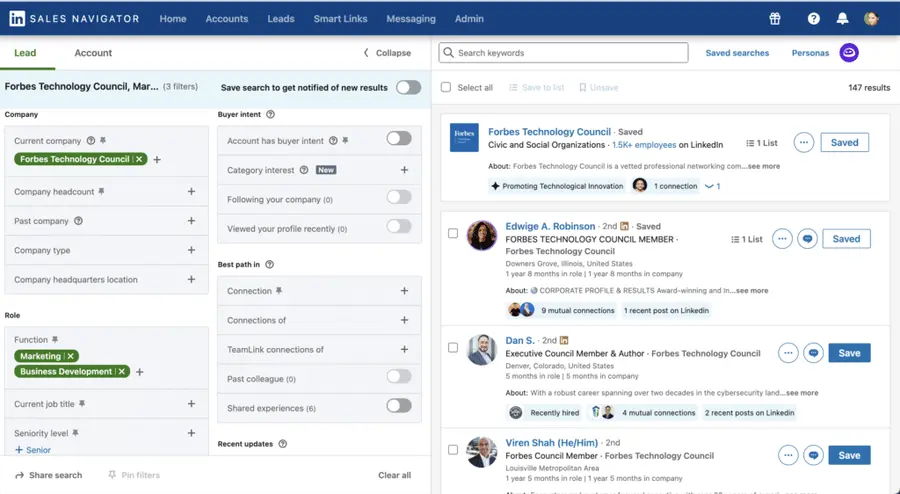The height and width of the screenshot is (494, 900).
Task: Open more options for Dan S.
Action: [x=788, y=353]
